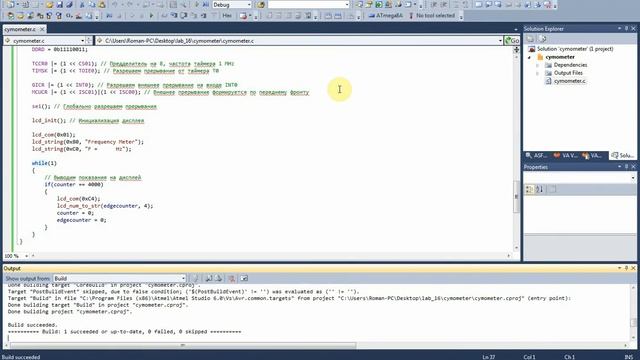Cut selection using the scissors icon
The image size is (640, 360).
click(82, 5)
